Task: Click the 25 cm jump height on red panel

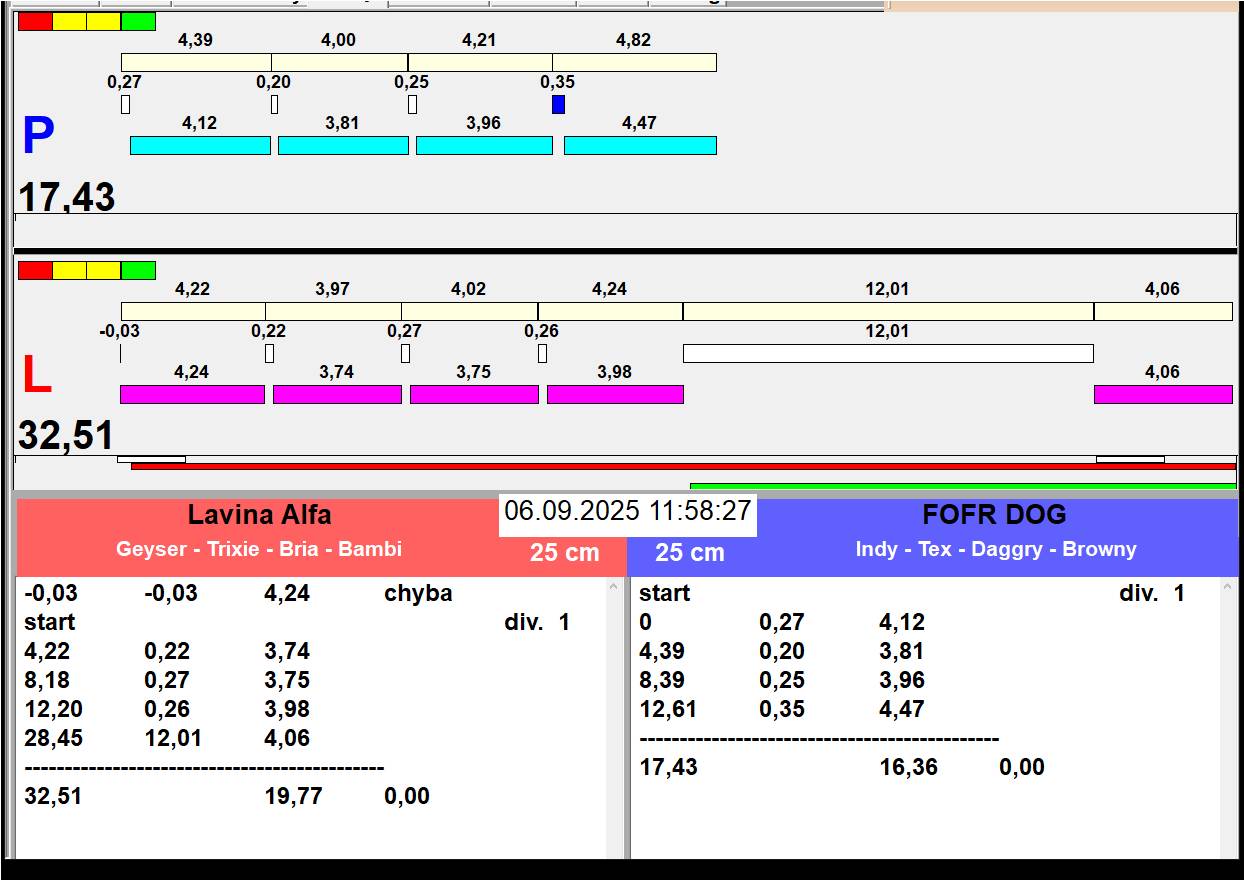Action: tap(564, 553)
